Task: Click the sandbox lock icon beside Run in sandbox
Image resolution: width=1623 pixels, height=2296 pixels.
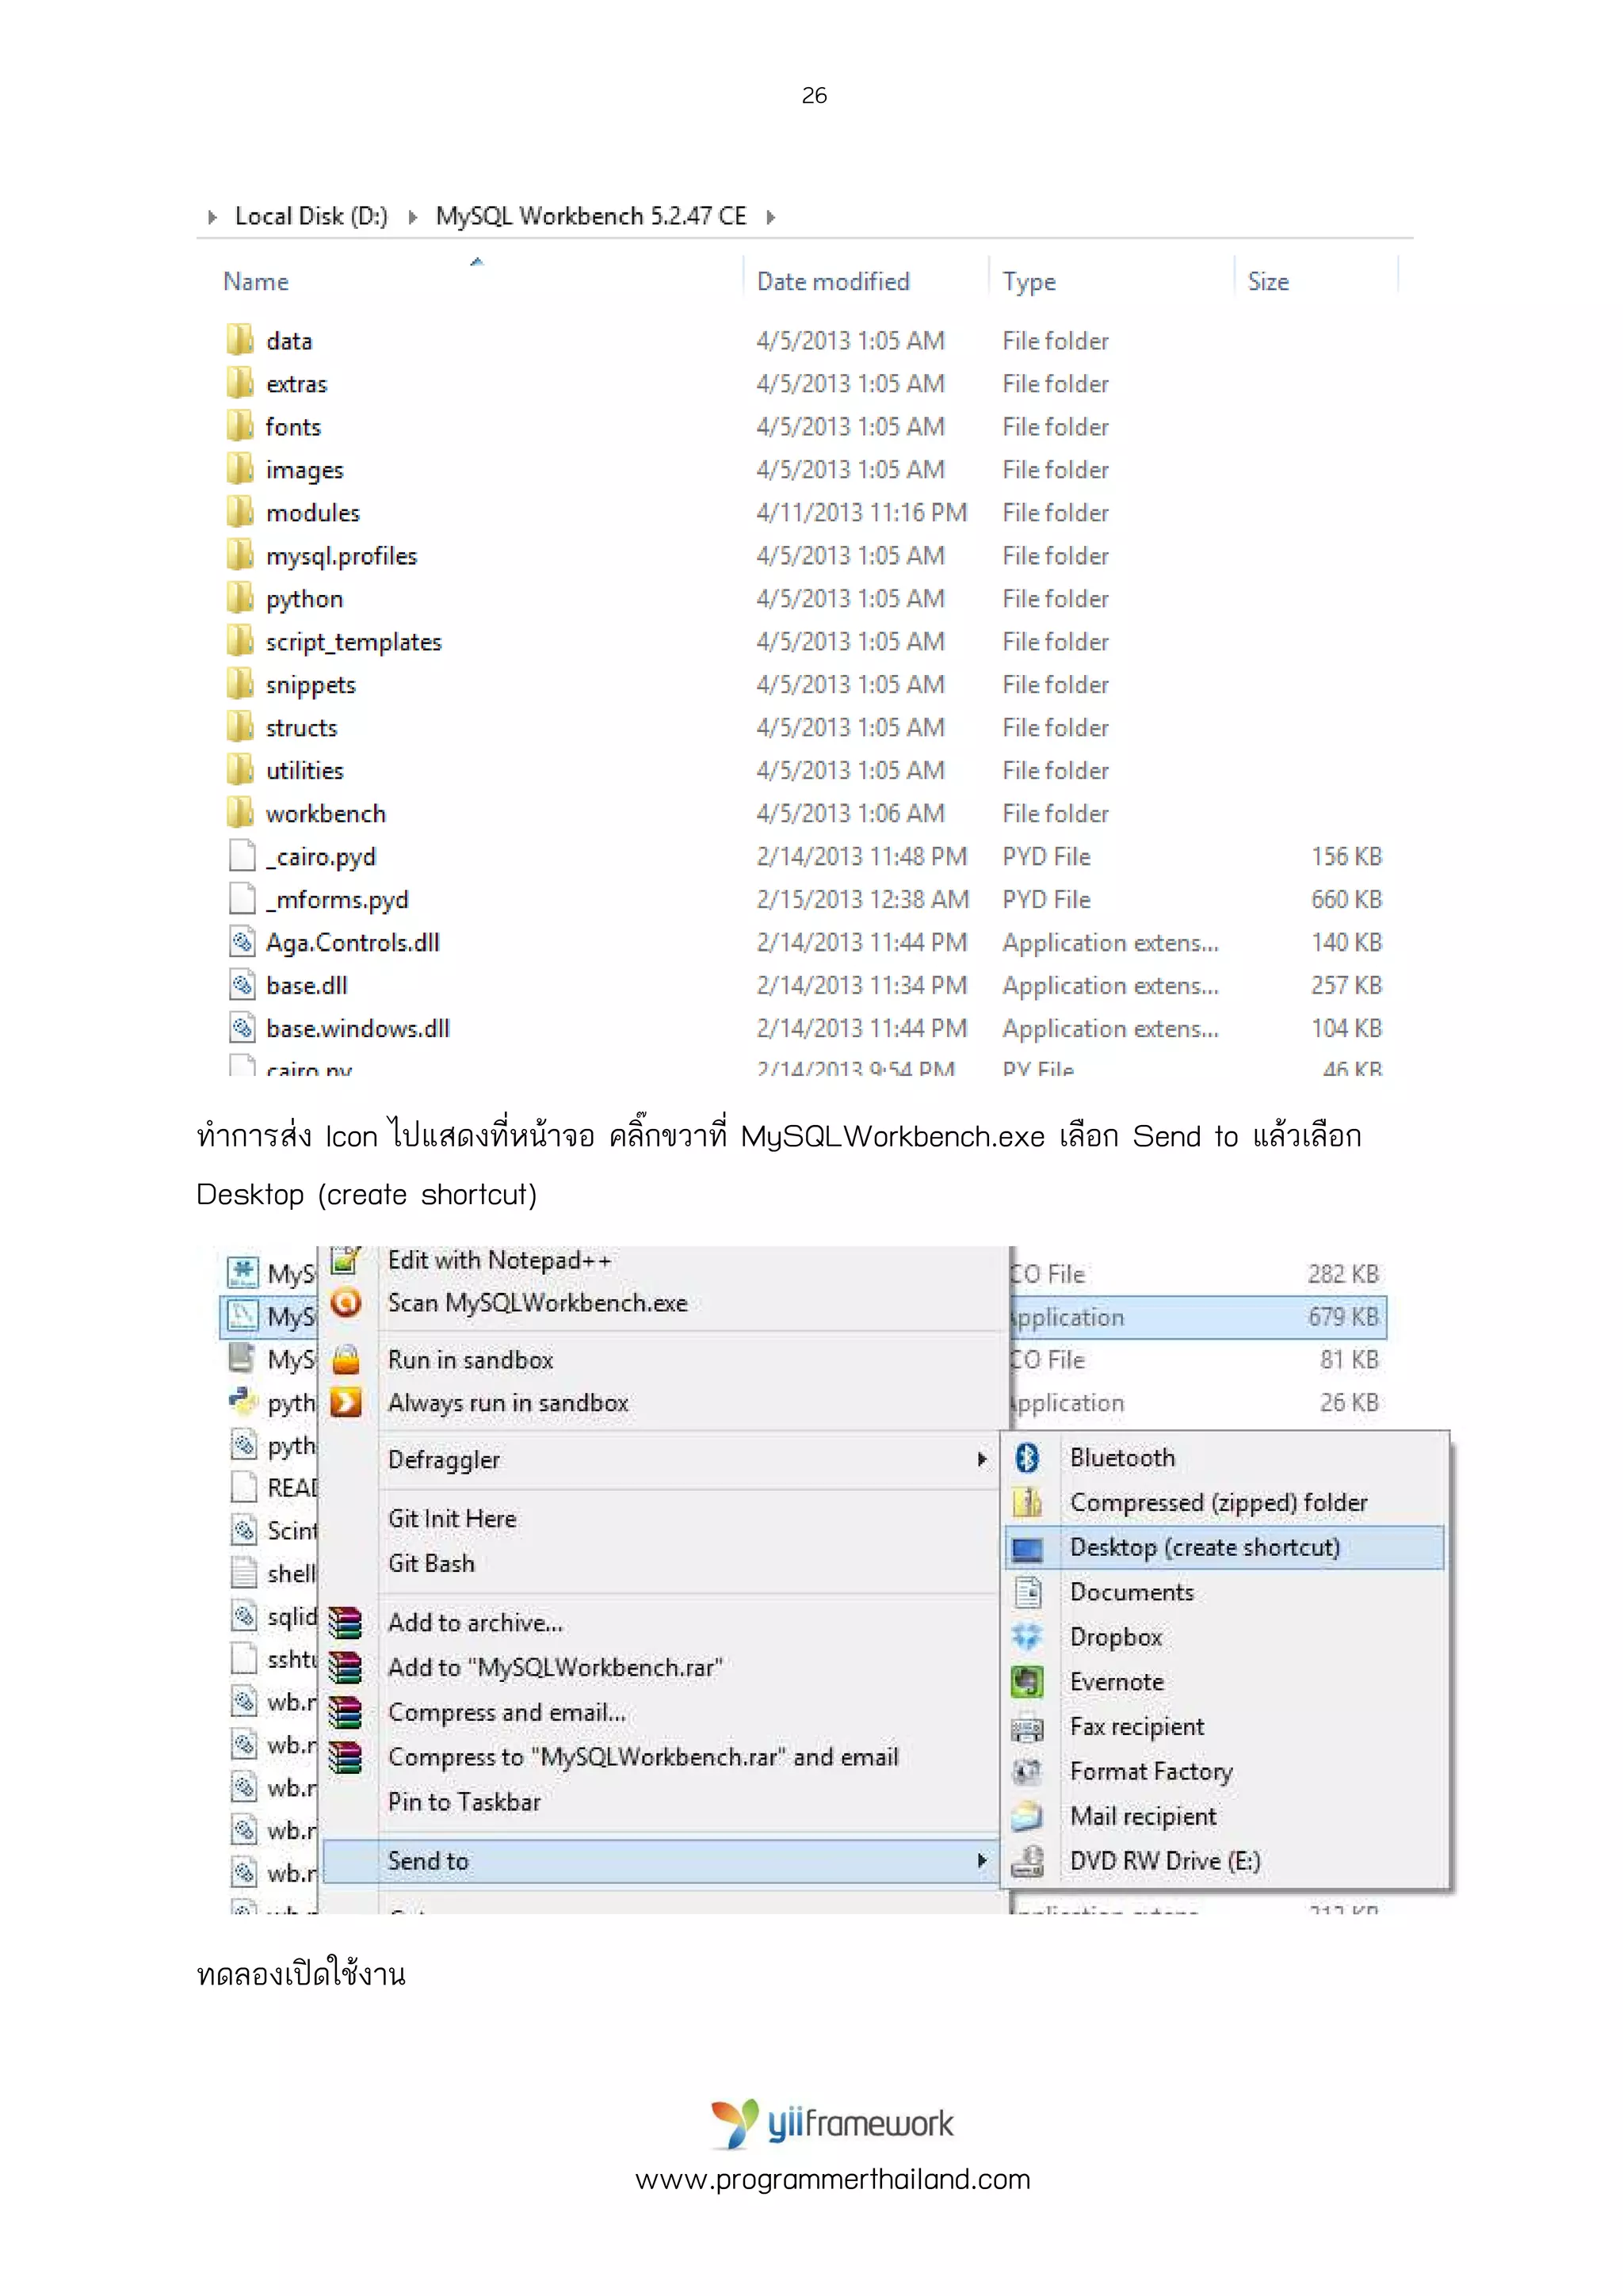Action: (346, 1359)
